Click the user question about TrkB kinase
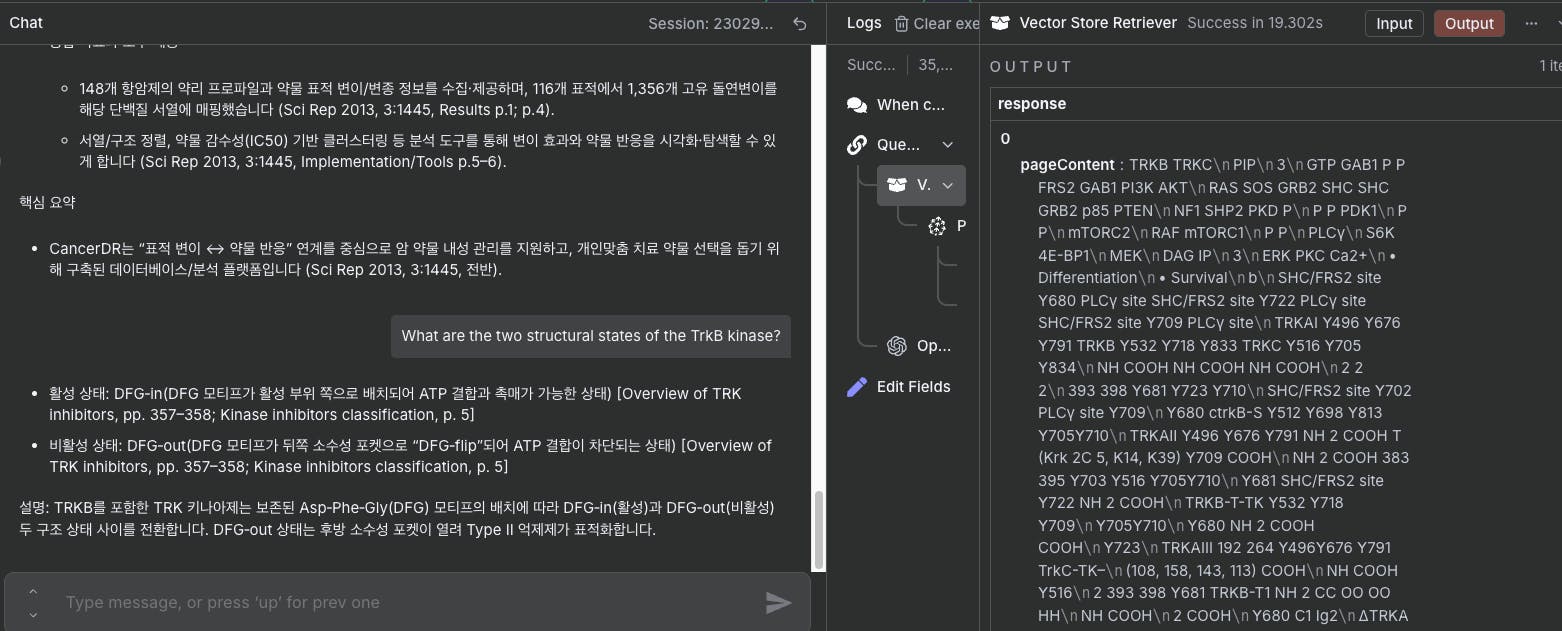Image resolution: width=1562 pixels, height=631 pixels. point(591,336)
